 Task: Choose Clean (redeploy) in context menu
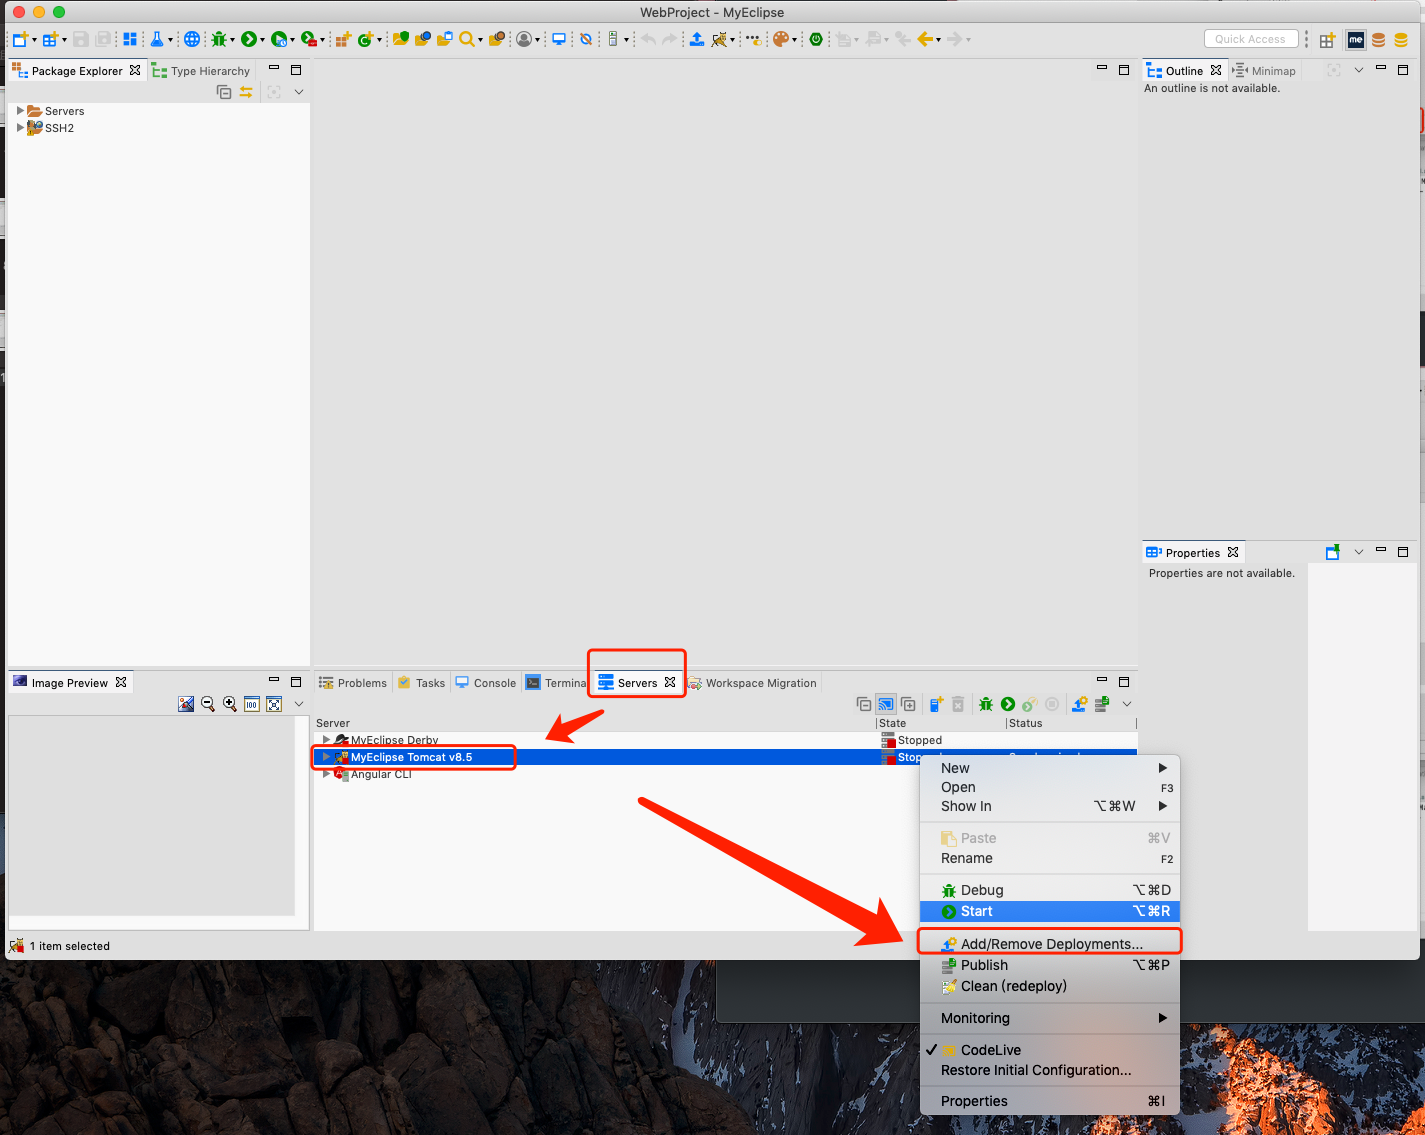1050,986
